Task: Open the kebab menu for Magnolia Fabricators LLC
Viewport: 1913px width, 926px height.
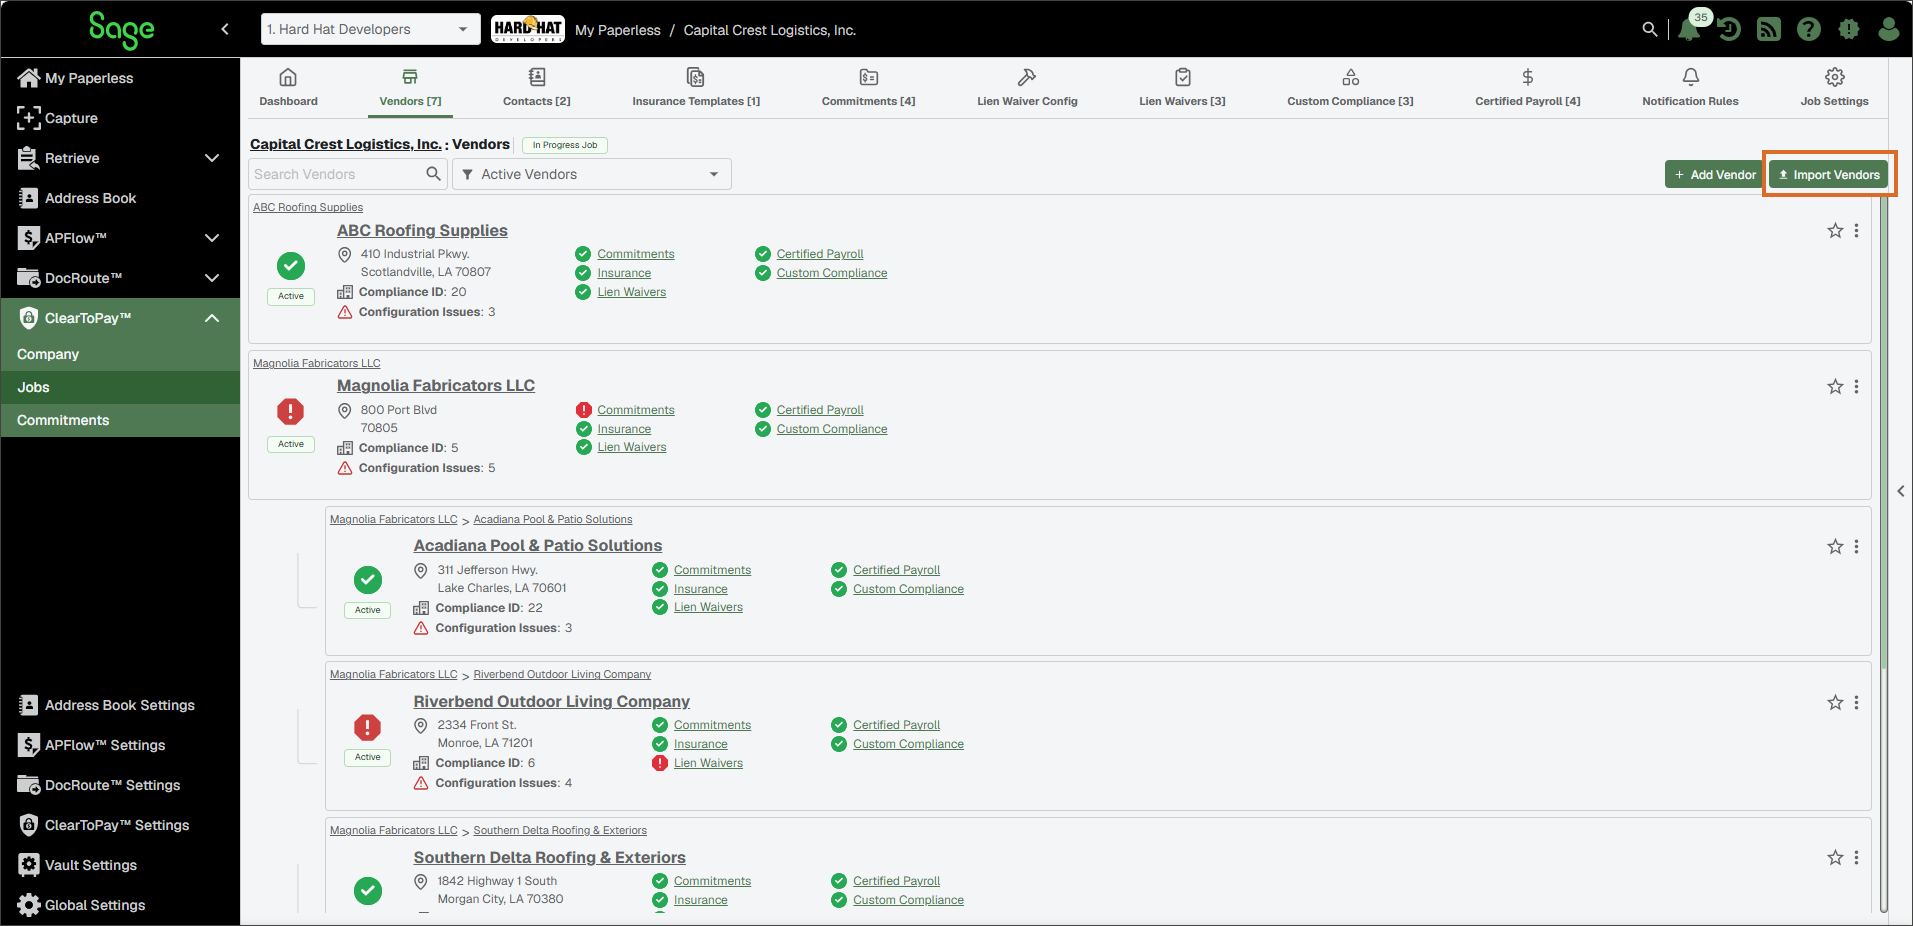Action: 1857,387
